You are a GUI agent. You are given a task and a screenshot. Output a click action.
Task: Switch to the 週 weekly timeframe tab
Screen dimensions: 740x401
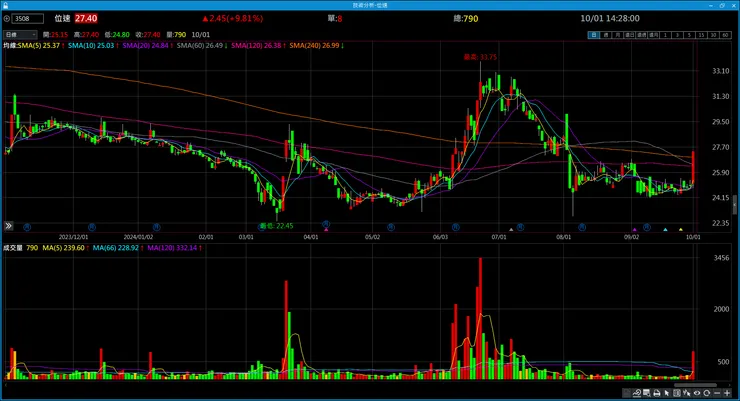pos(606,35)
